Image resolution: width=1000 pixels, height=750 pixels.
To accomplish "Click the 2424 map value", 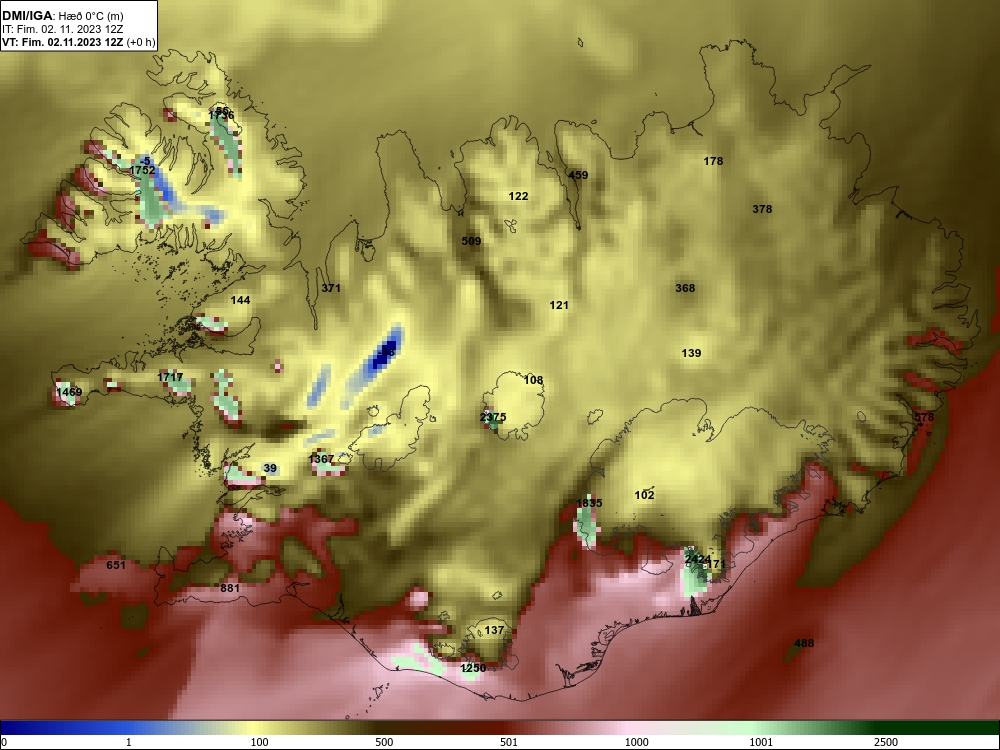I will pos(697,559).
